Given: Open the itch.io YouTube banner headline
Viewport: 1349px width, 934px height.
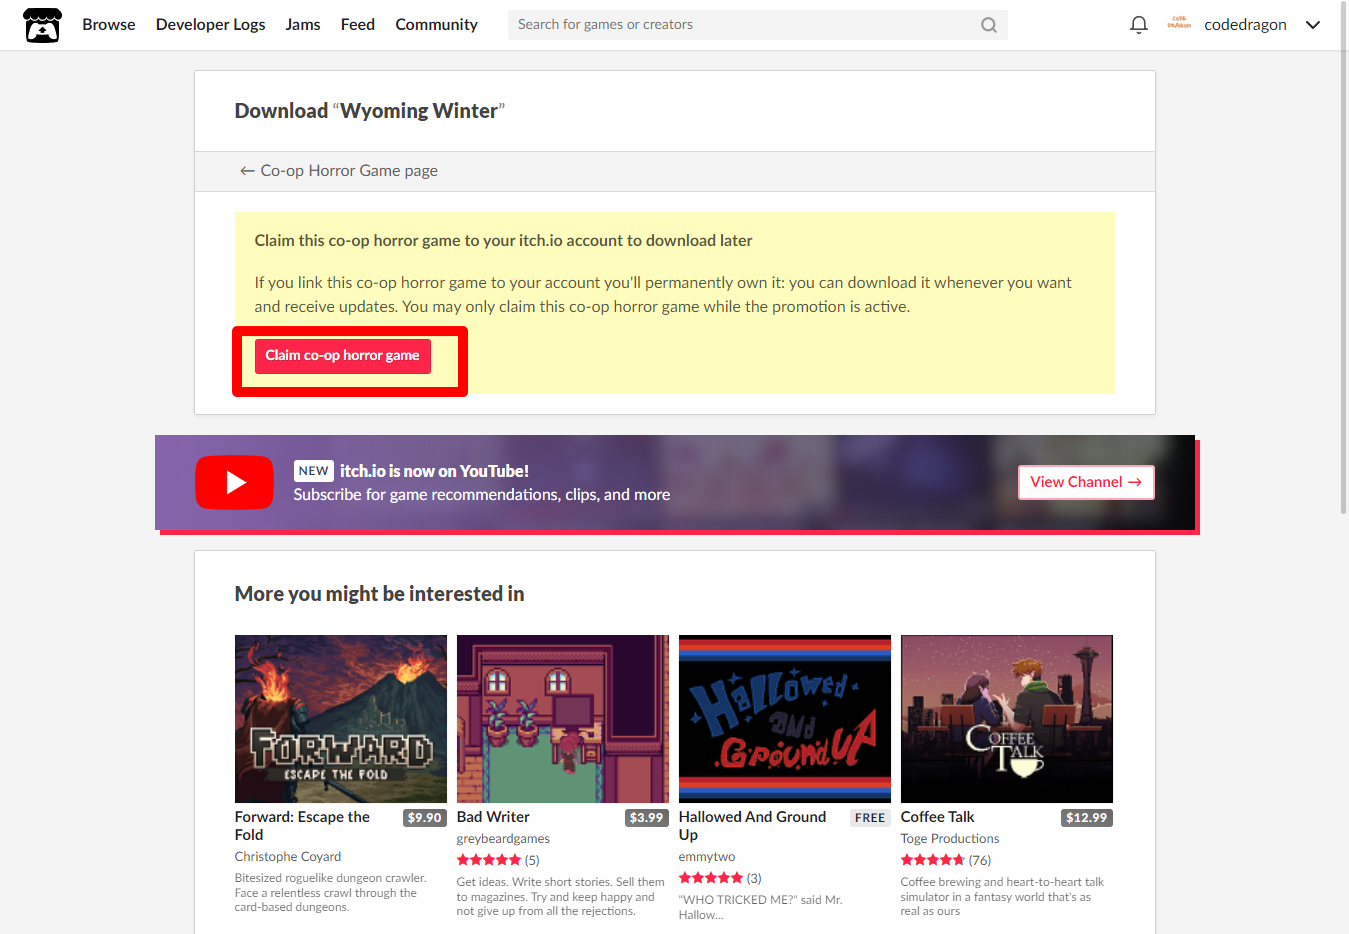Looking at the screenshot, I should [x=434, y=471].
